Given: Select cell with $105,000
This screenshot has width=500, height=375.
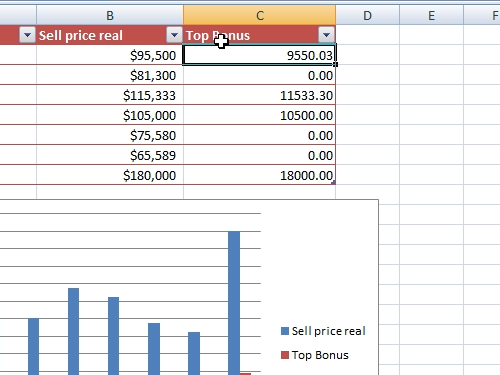Looking at the screenshot, I should pos(110,115).
